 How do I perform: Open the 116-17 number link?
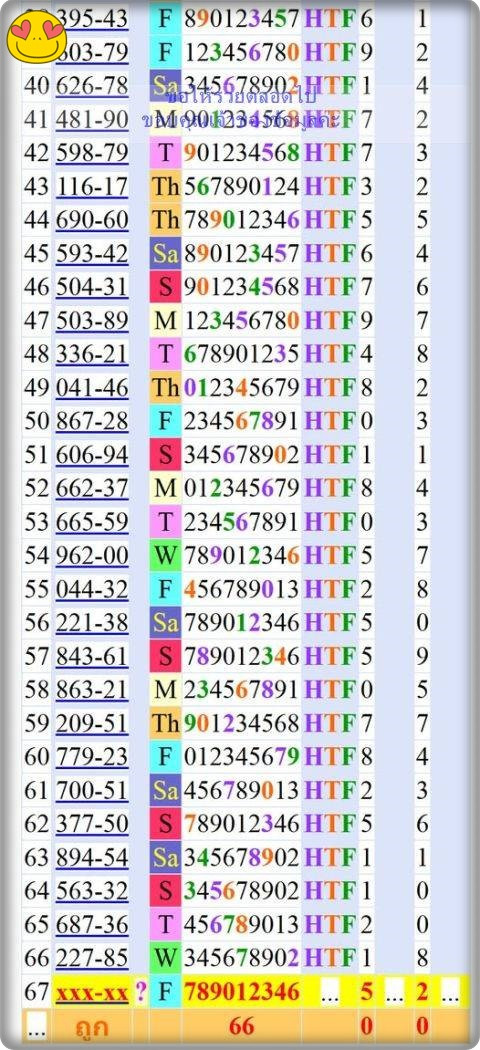[x=92, y=187]
